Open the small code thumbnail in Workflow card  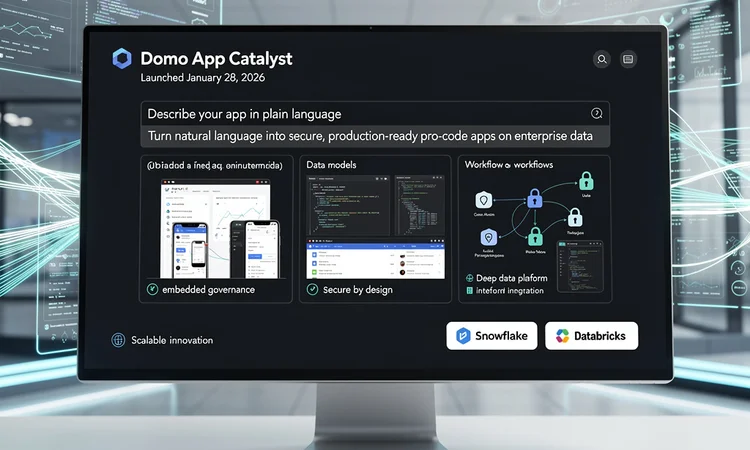pyautogui.click(x=580, y=266)
